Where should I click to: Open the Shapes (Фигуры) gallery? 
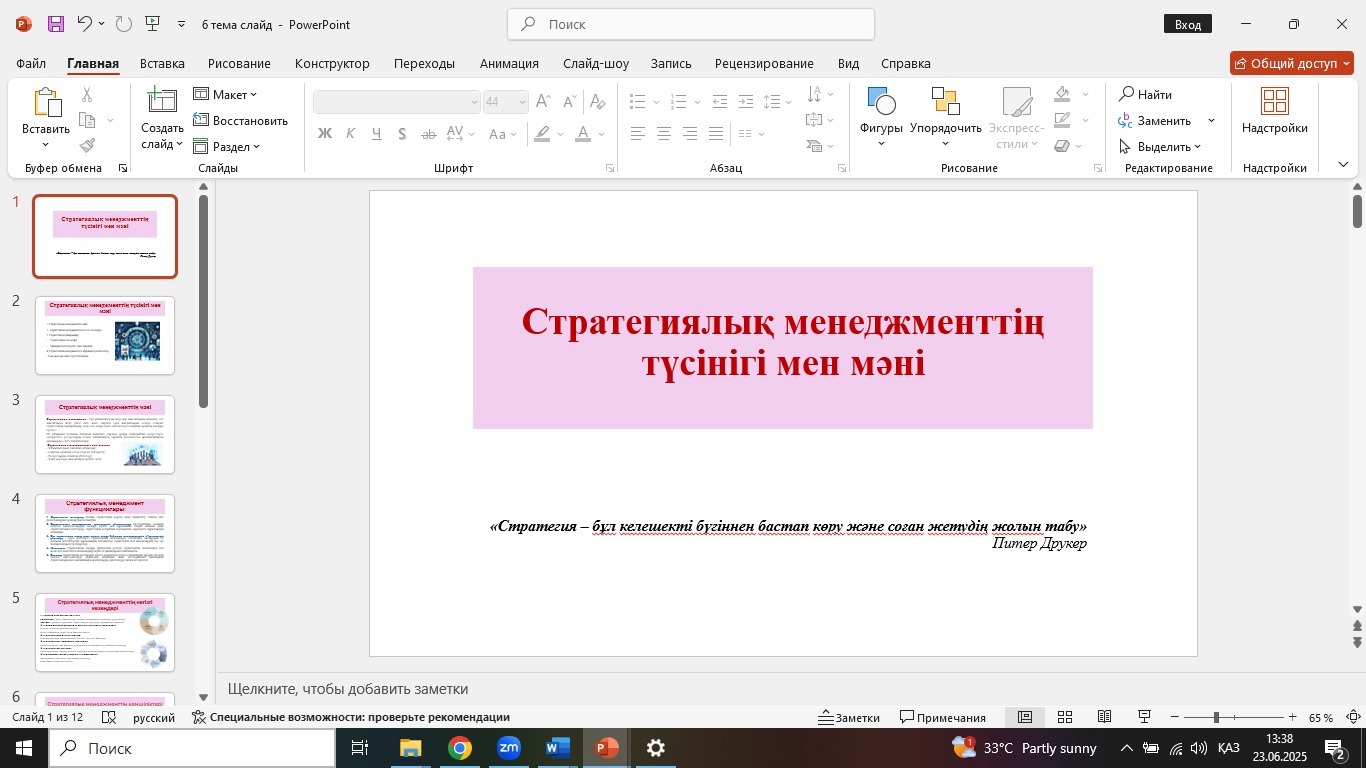(x=881, y=103)
